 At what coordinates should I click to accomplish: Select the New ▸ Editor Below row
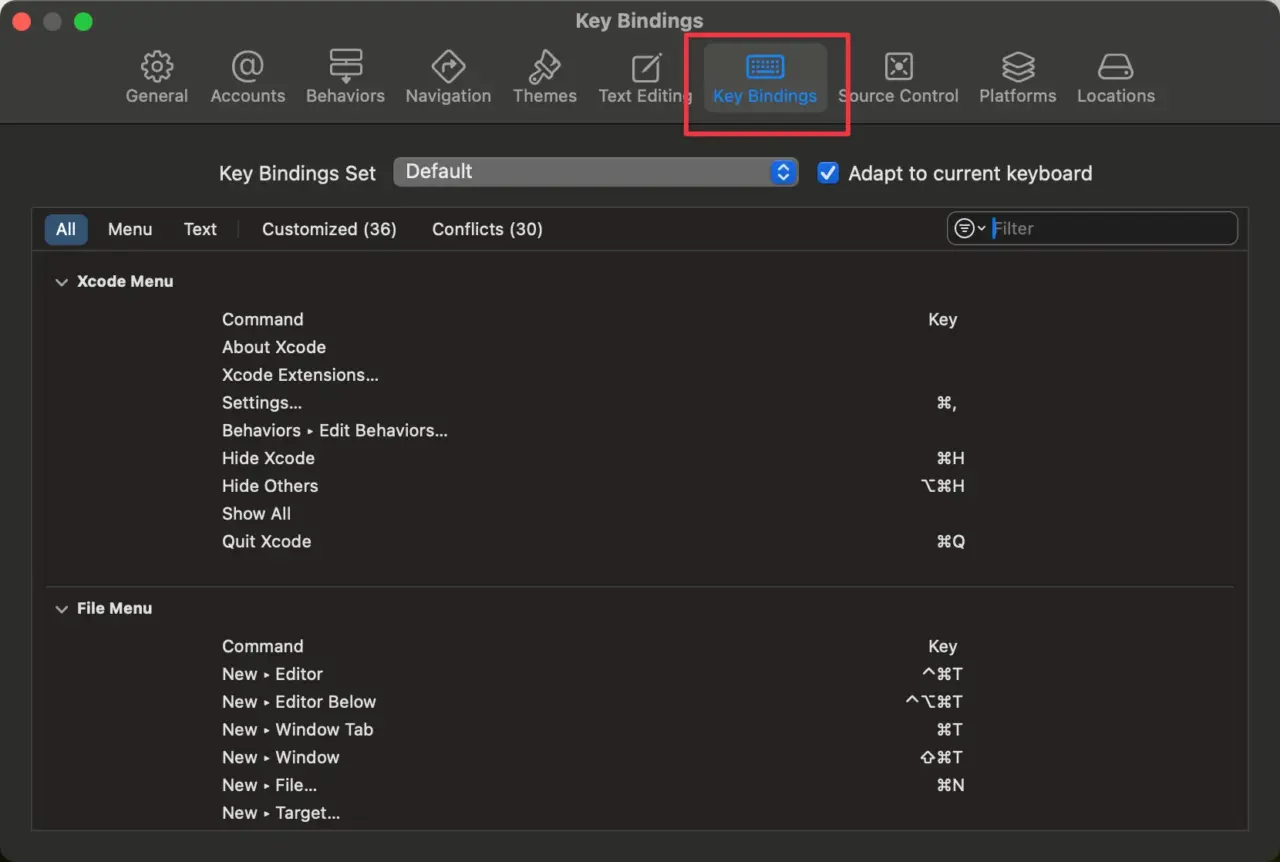pos(640,702)
